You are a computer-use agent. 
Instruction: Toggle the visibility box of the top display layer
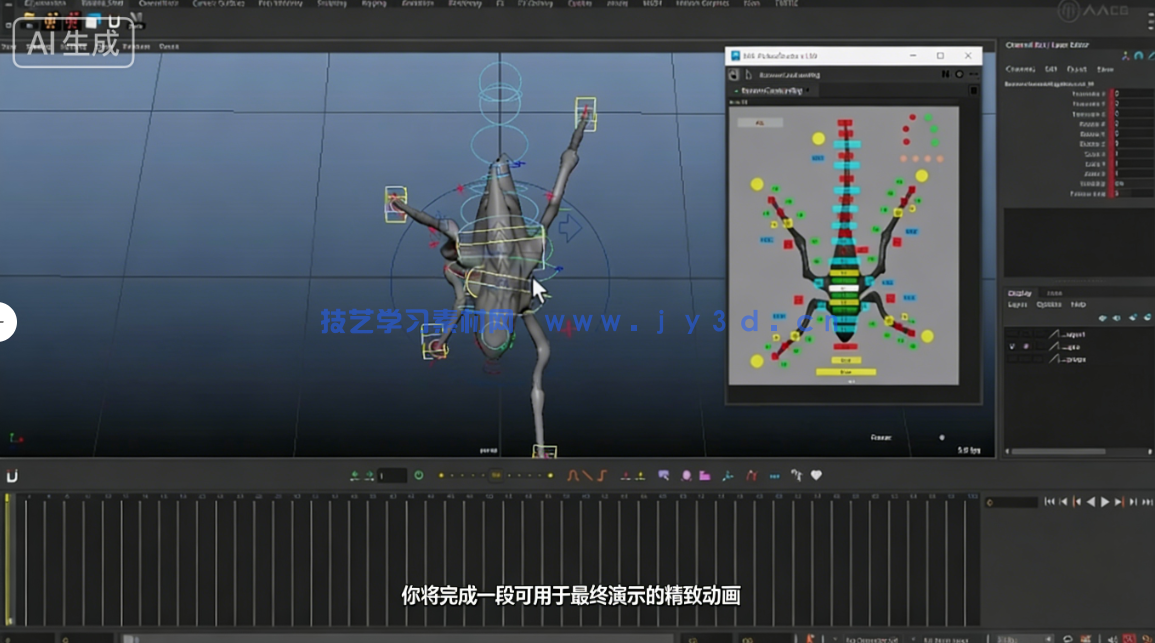(1012, 334)
